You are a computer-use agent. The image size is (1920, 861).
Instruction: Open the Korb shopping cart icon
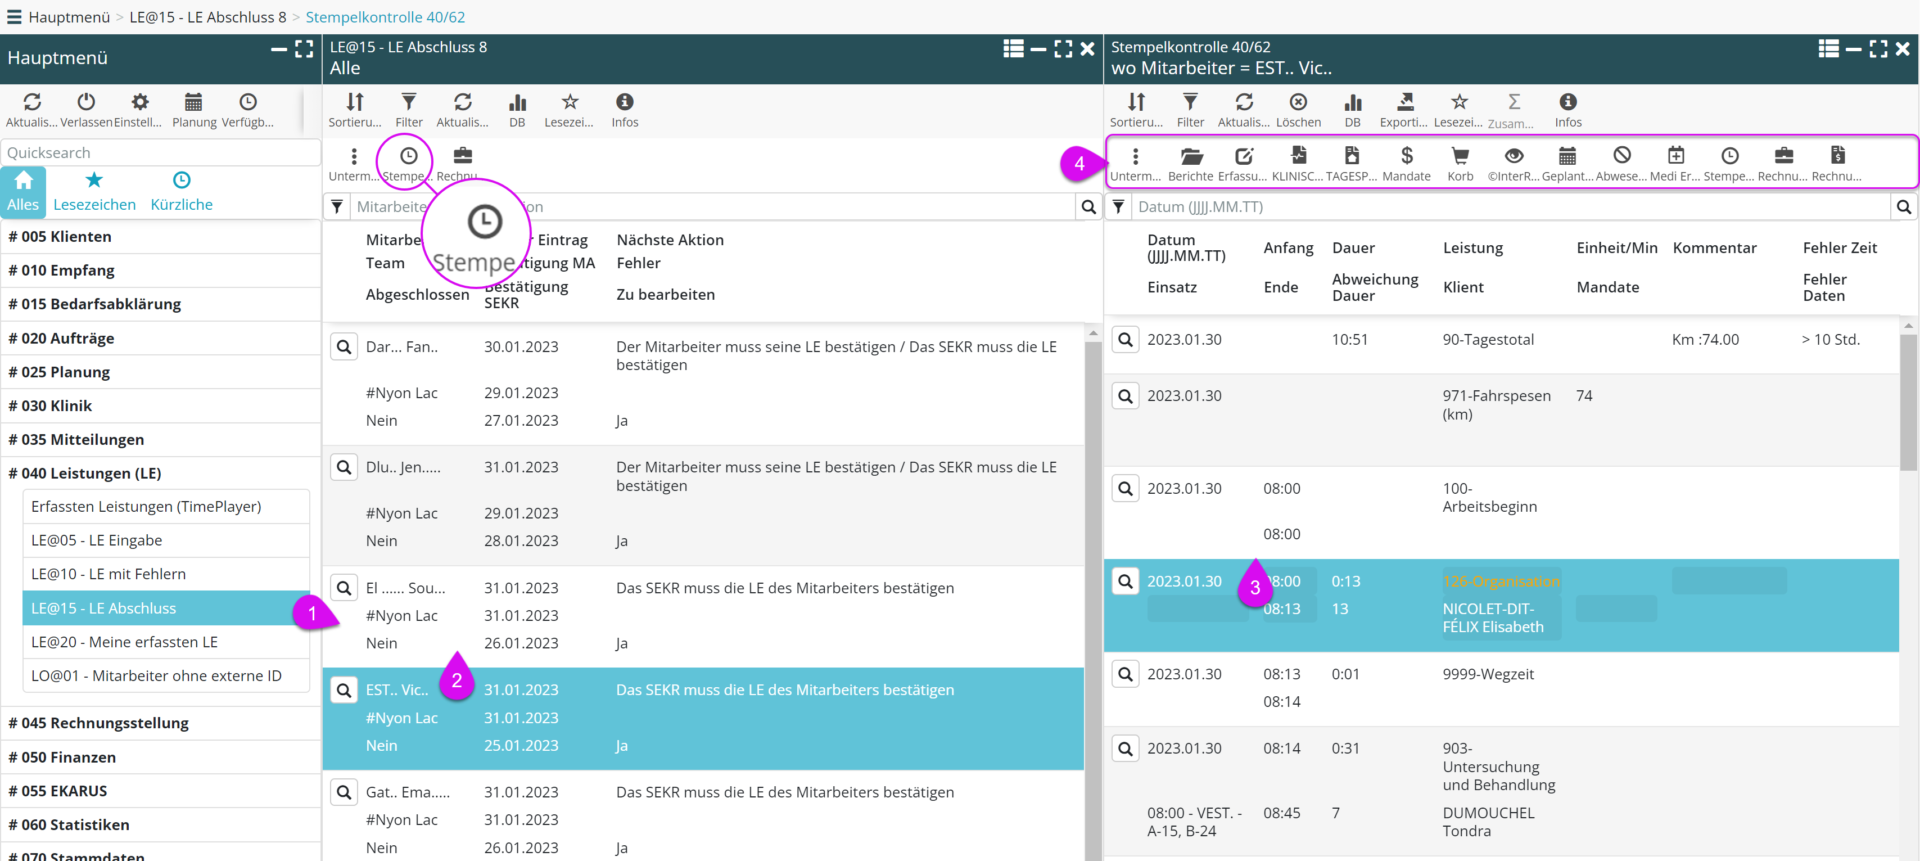click(1460, 163)
